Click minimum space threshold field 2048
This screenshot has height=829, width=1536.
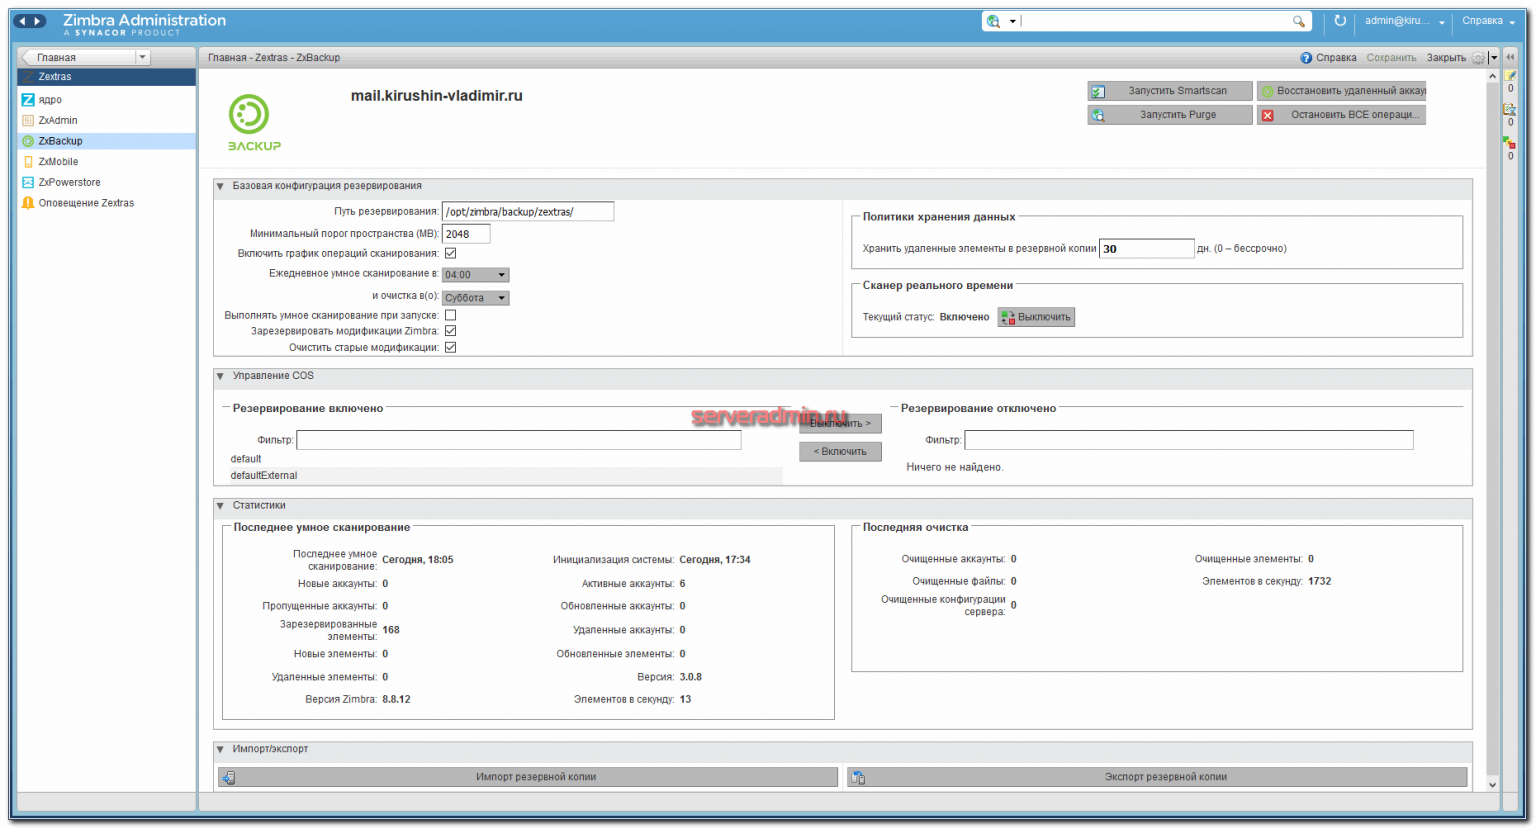coord(466,234)
